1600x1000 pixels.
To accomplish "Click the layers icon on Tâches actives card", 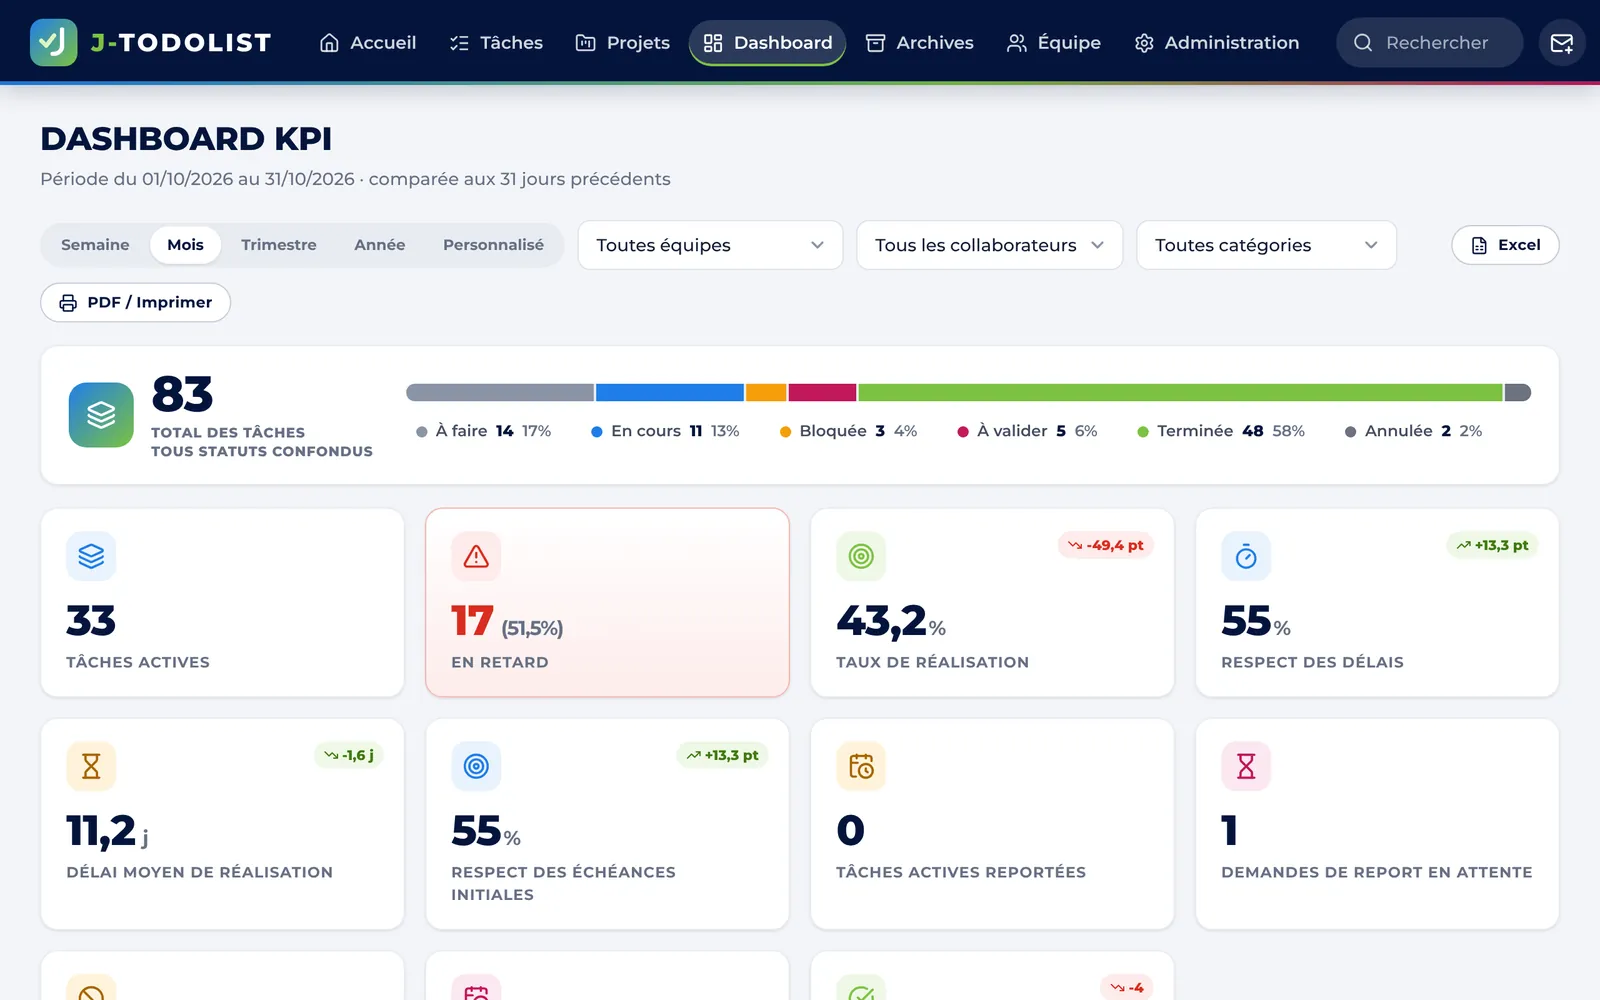I will [x=91, y=556].
